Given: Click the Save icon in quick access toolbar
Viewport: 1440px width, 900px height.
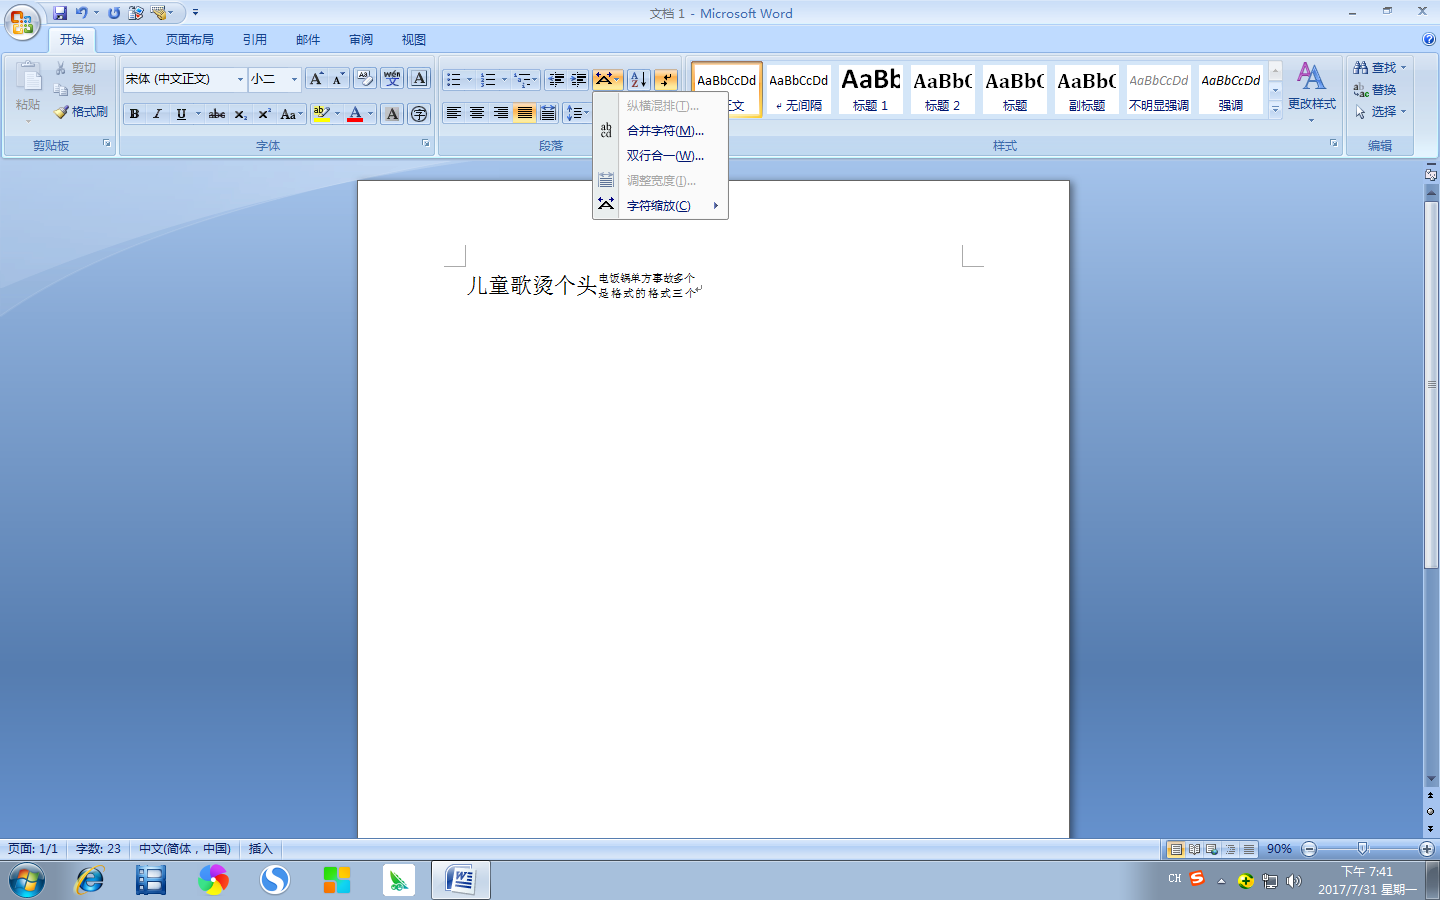Looking at the screenshot, I should coord(60,13).
